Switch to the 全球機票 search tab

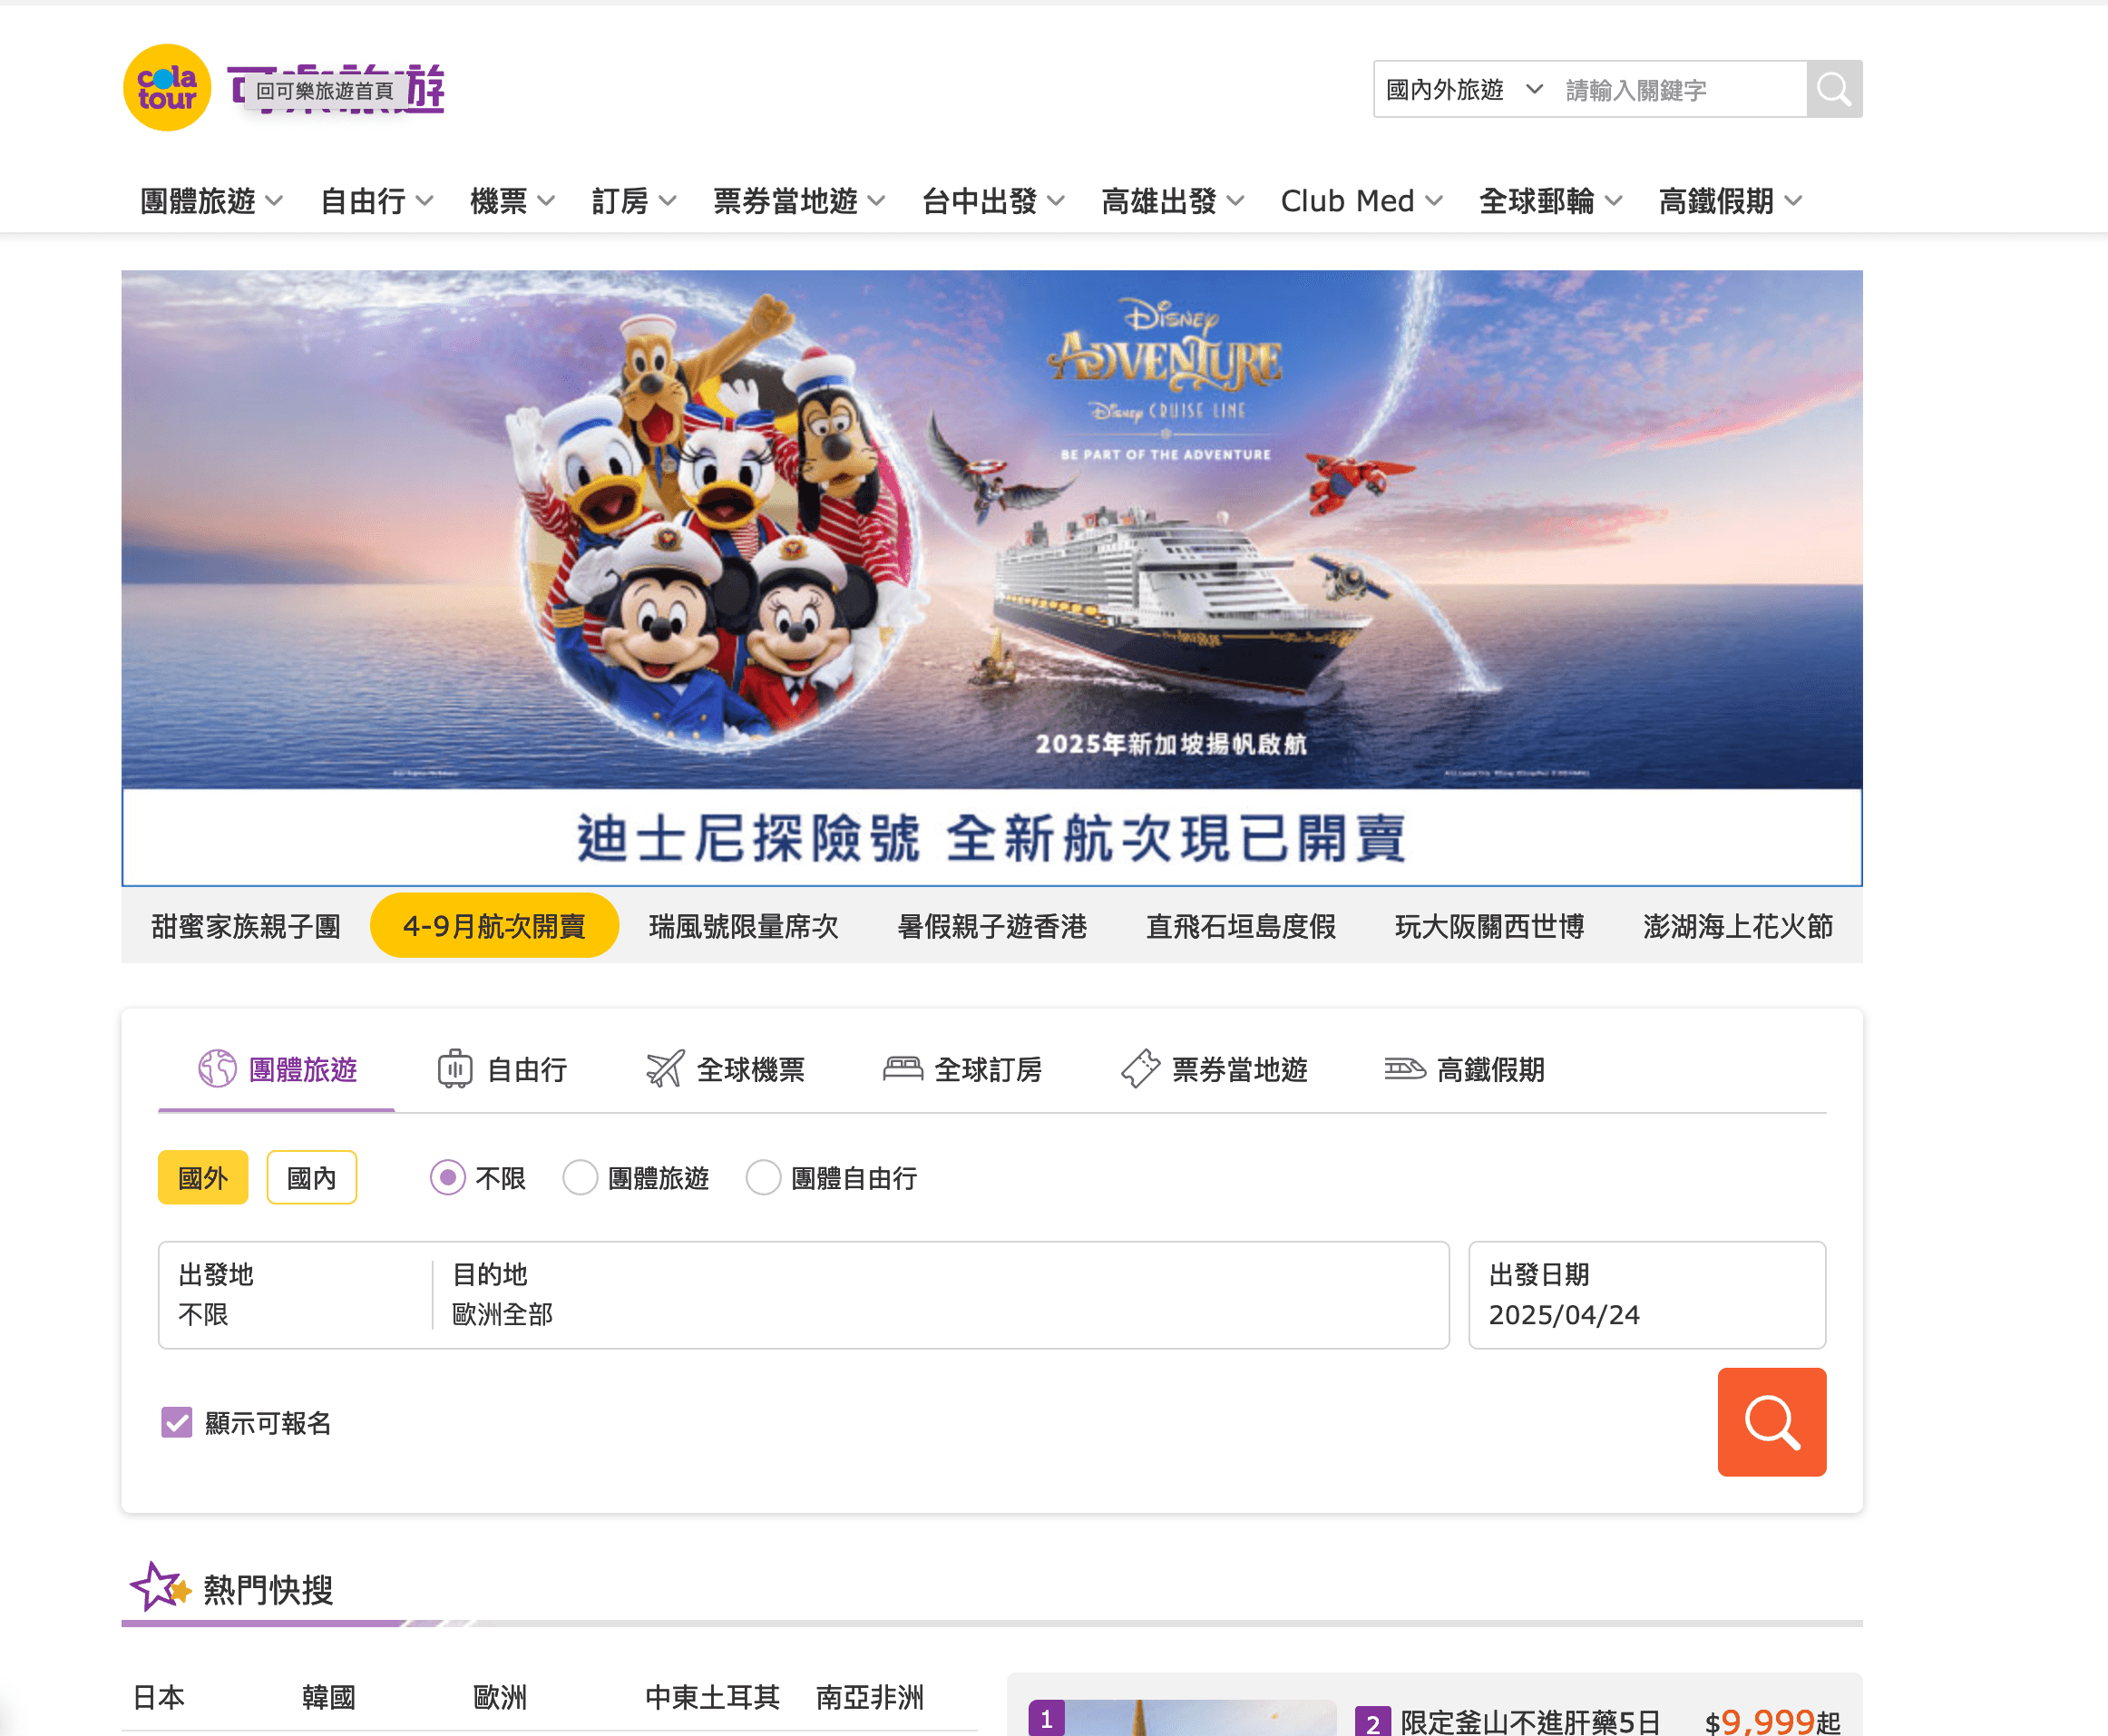coord(726,1068)
